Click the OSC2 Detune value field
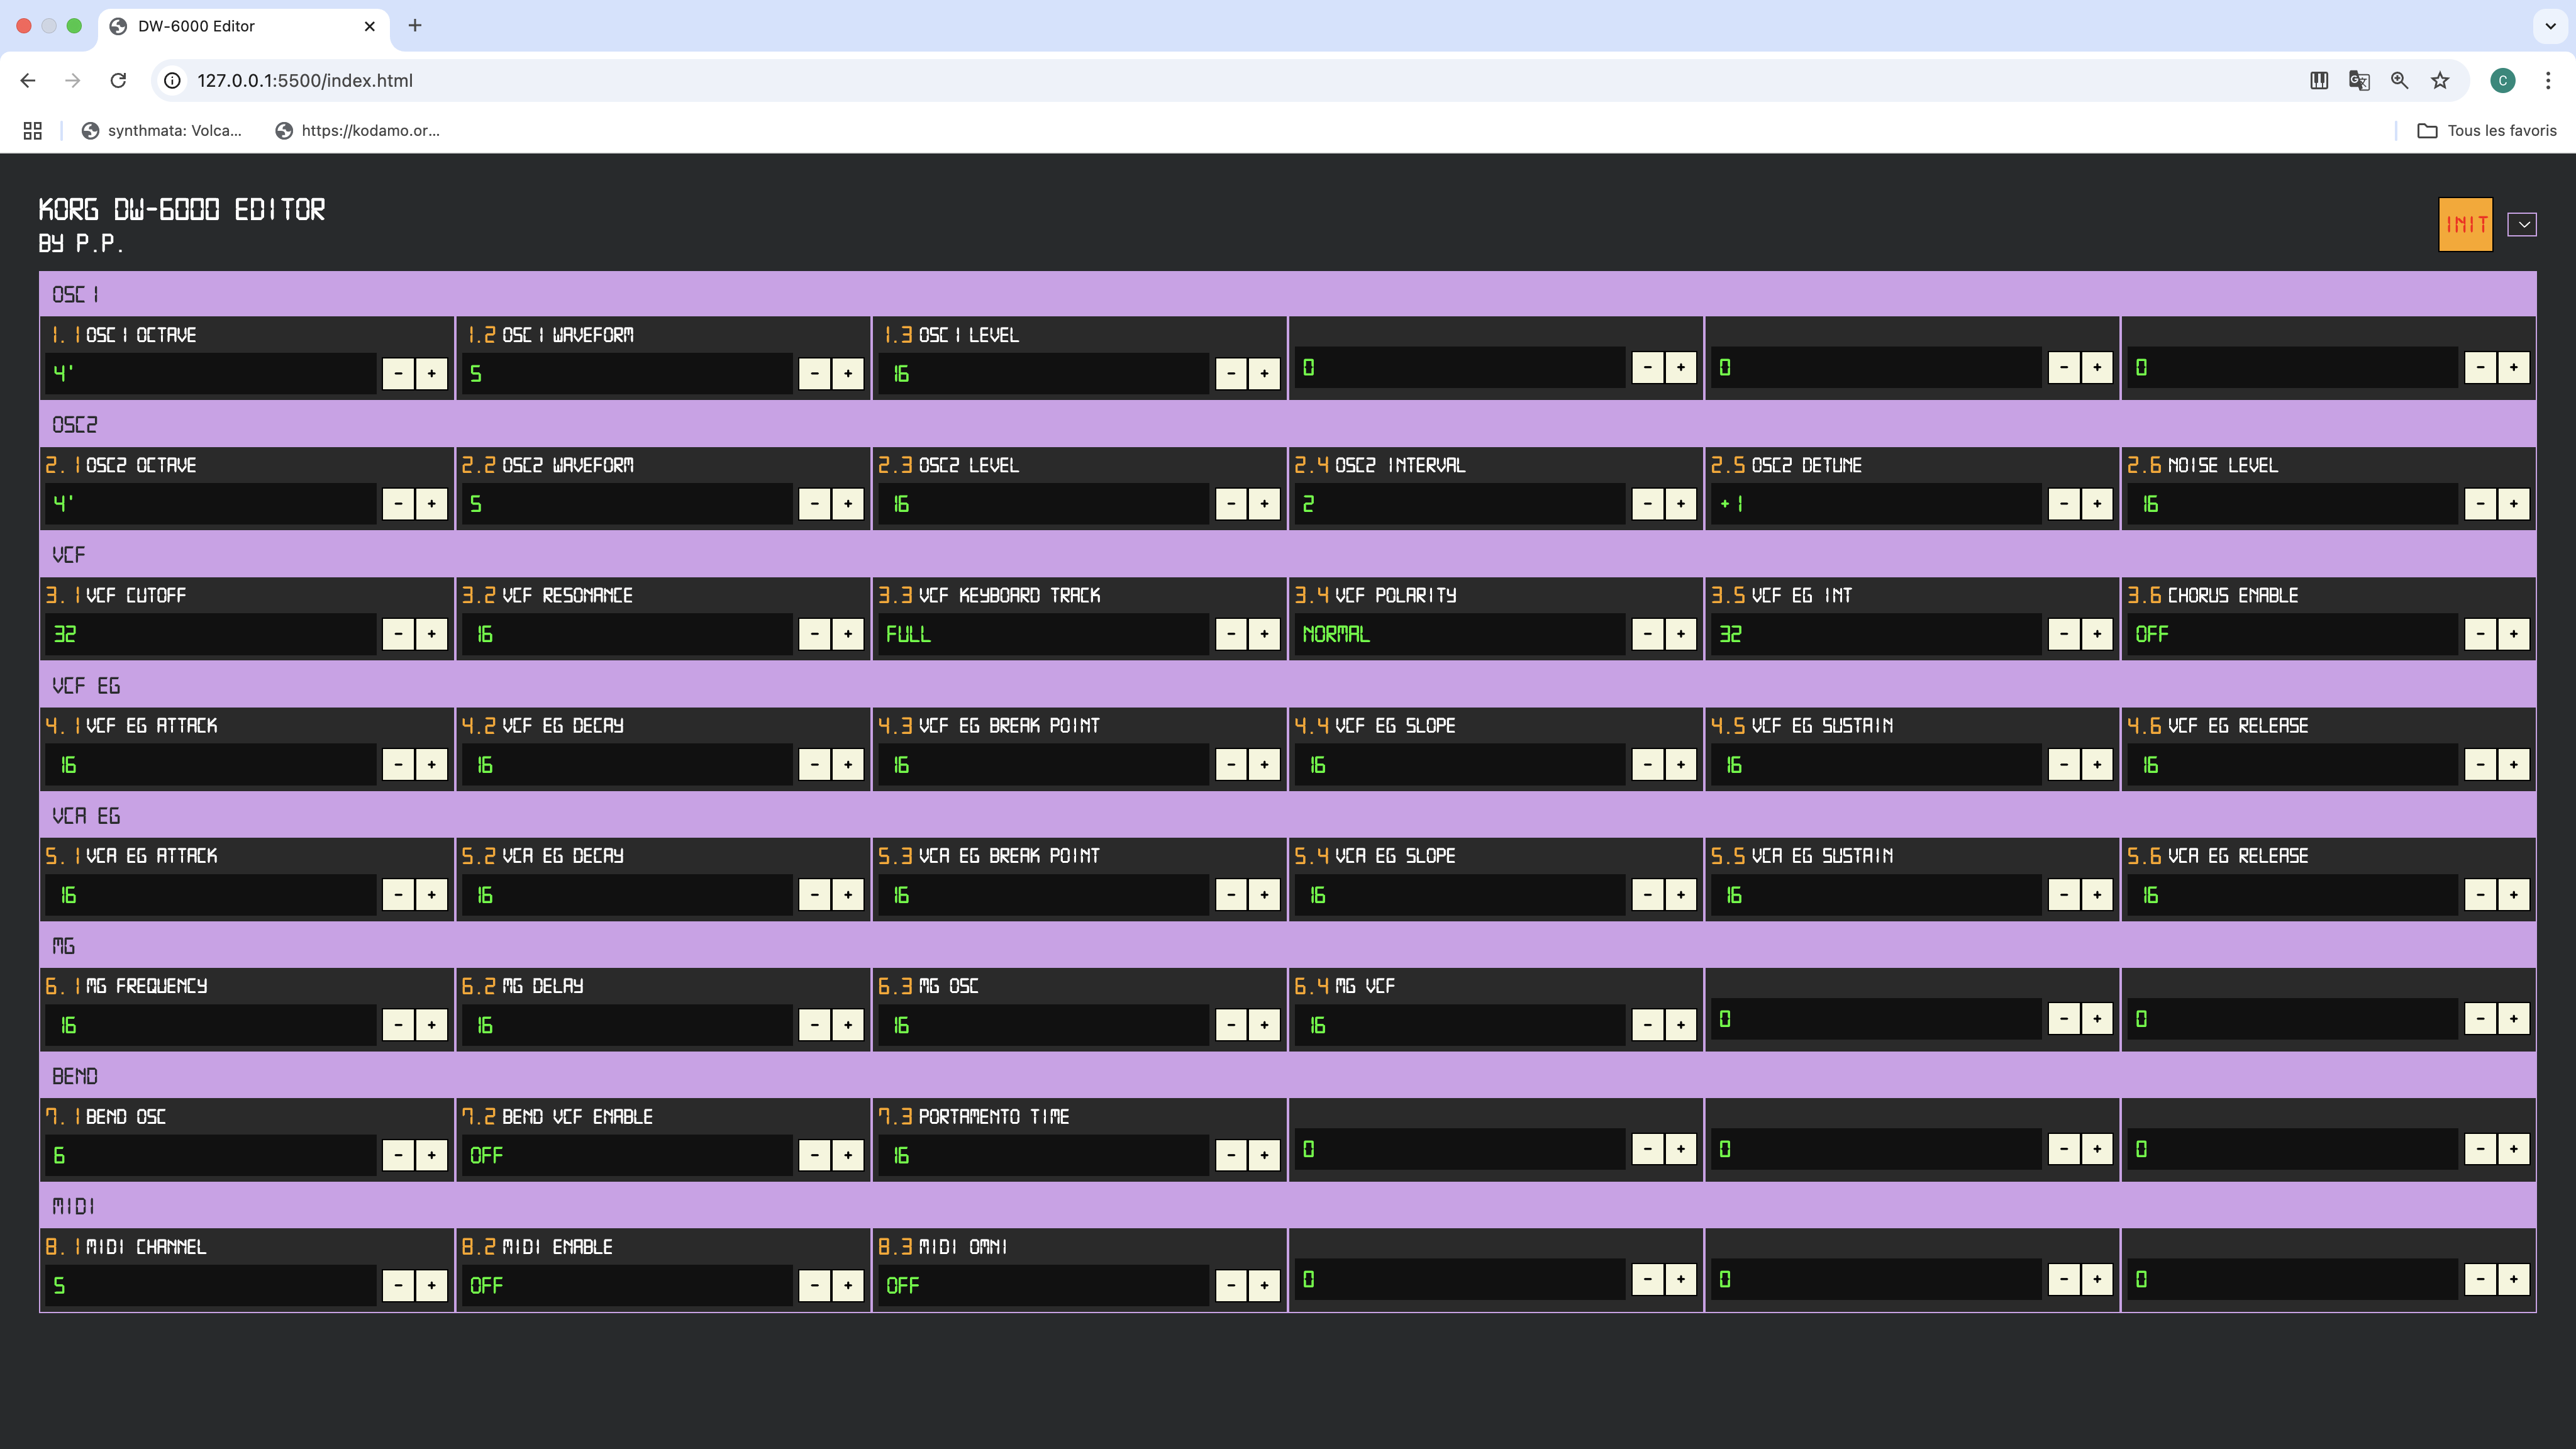 point(1877,504)
